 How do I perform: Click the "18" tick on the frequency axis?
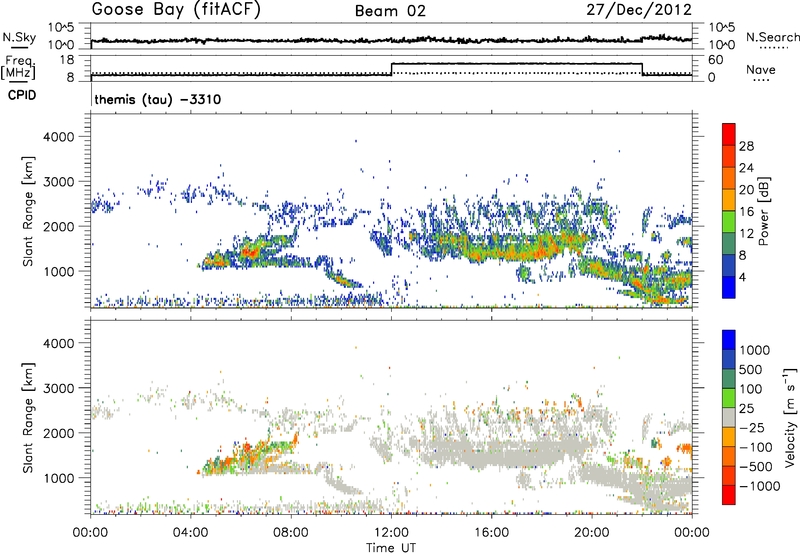(67, 60)
